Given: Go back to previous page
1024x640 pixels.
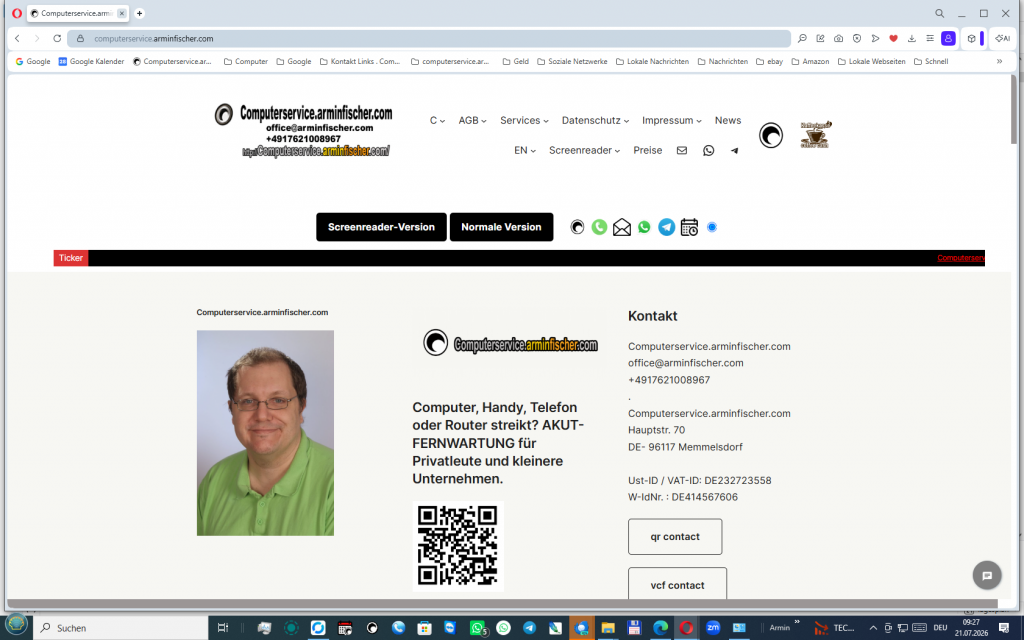Looking at the screenshot, I should coord(18,39).
